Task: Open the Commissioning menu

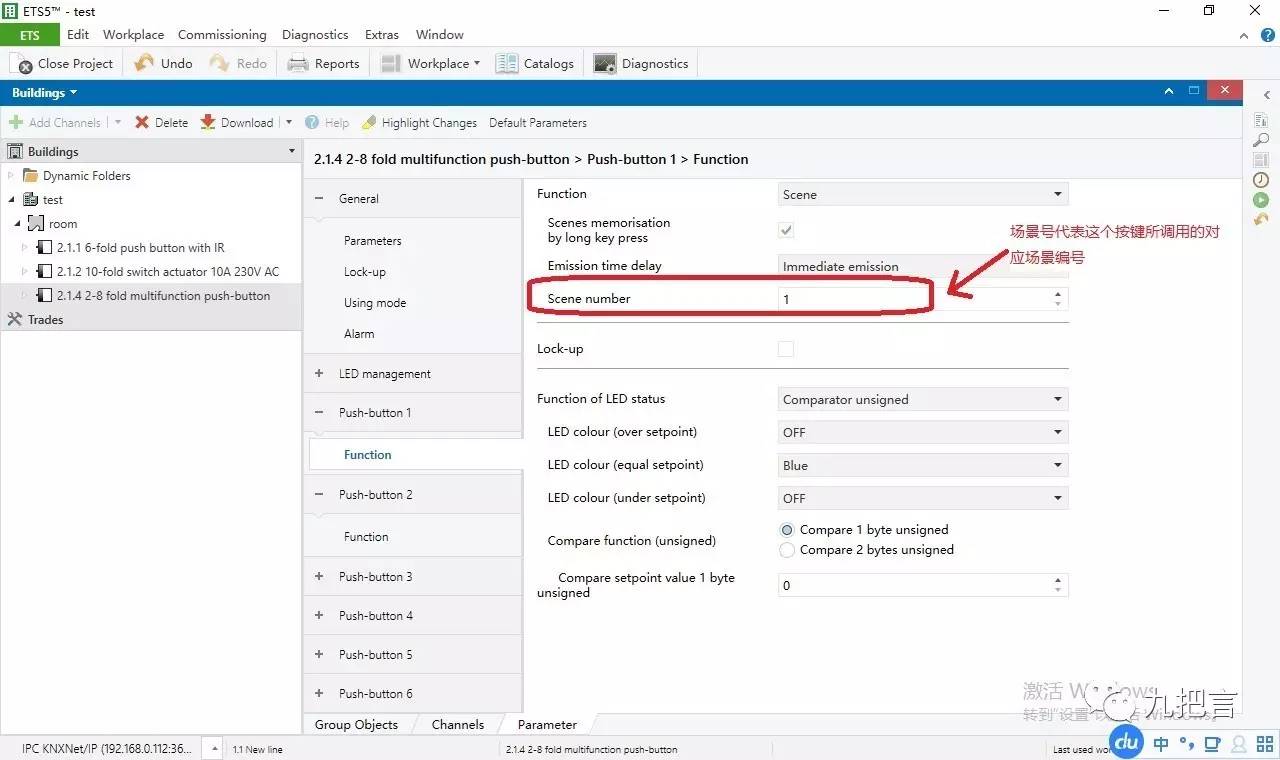Action: 222,34
